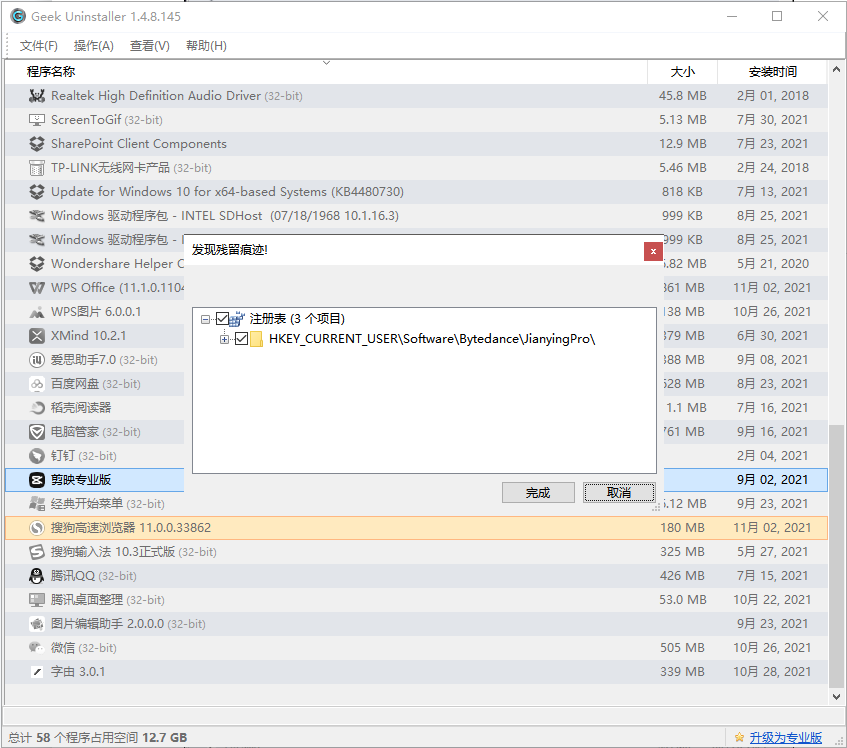Click the 505 MB size of 微信
The height and width of the screenshot is (748, 847).
tap(682, 648)
